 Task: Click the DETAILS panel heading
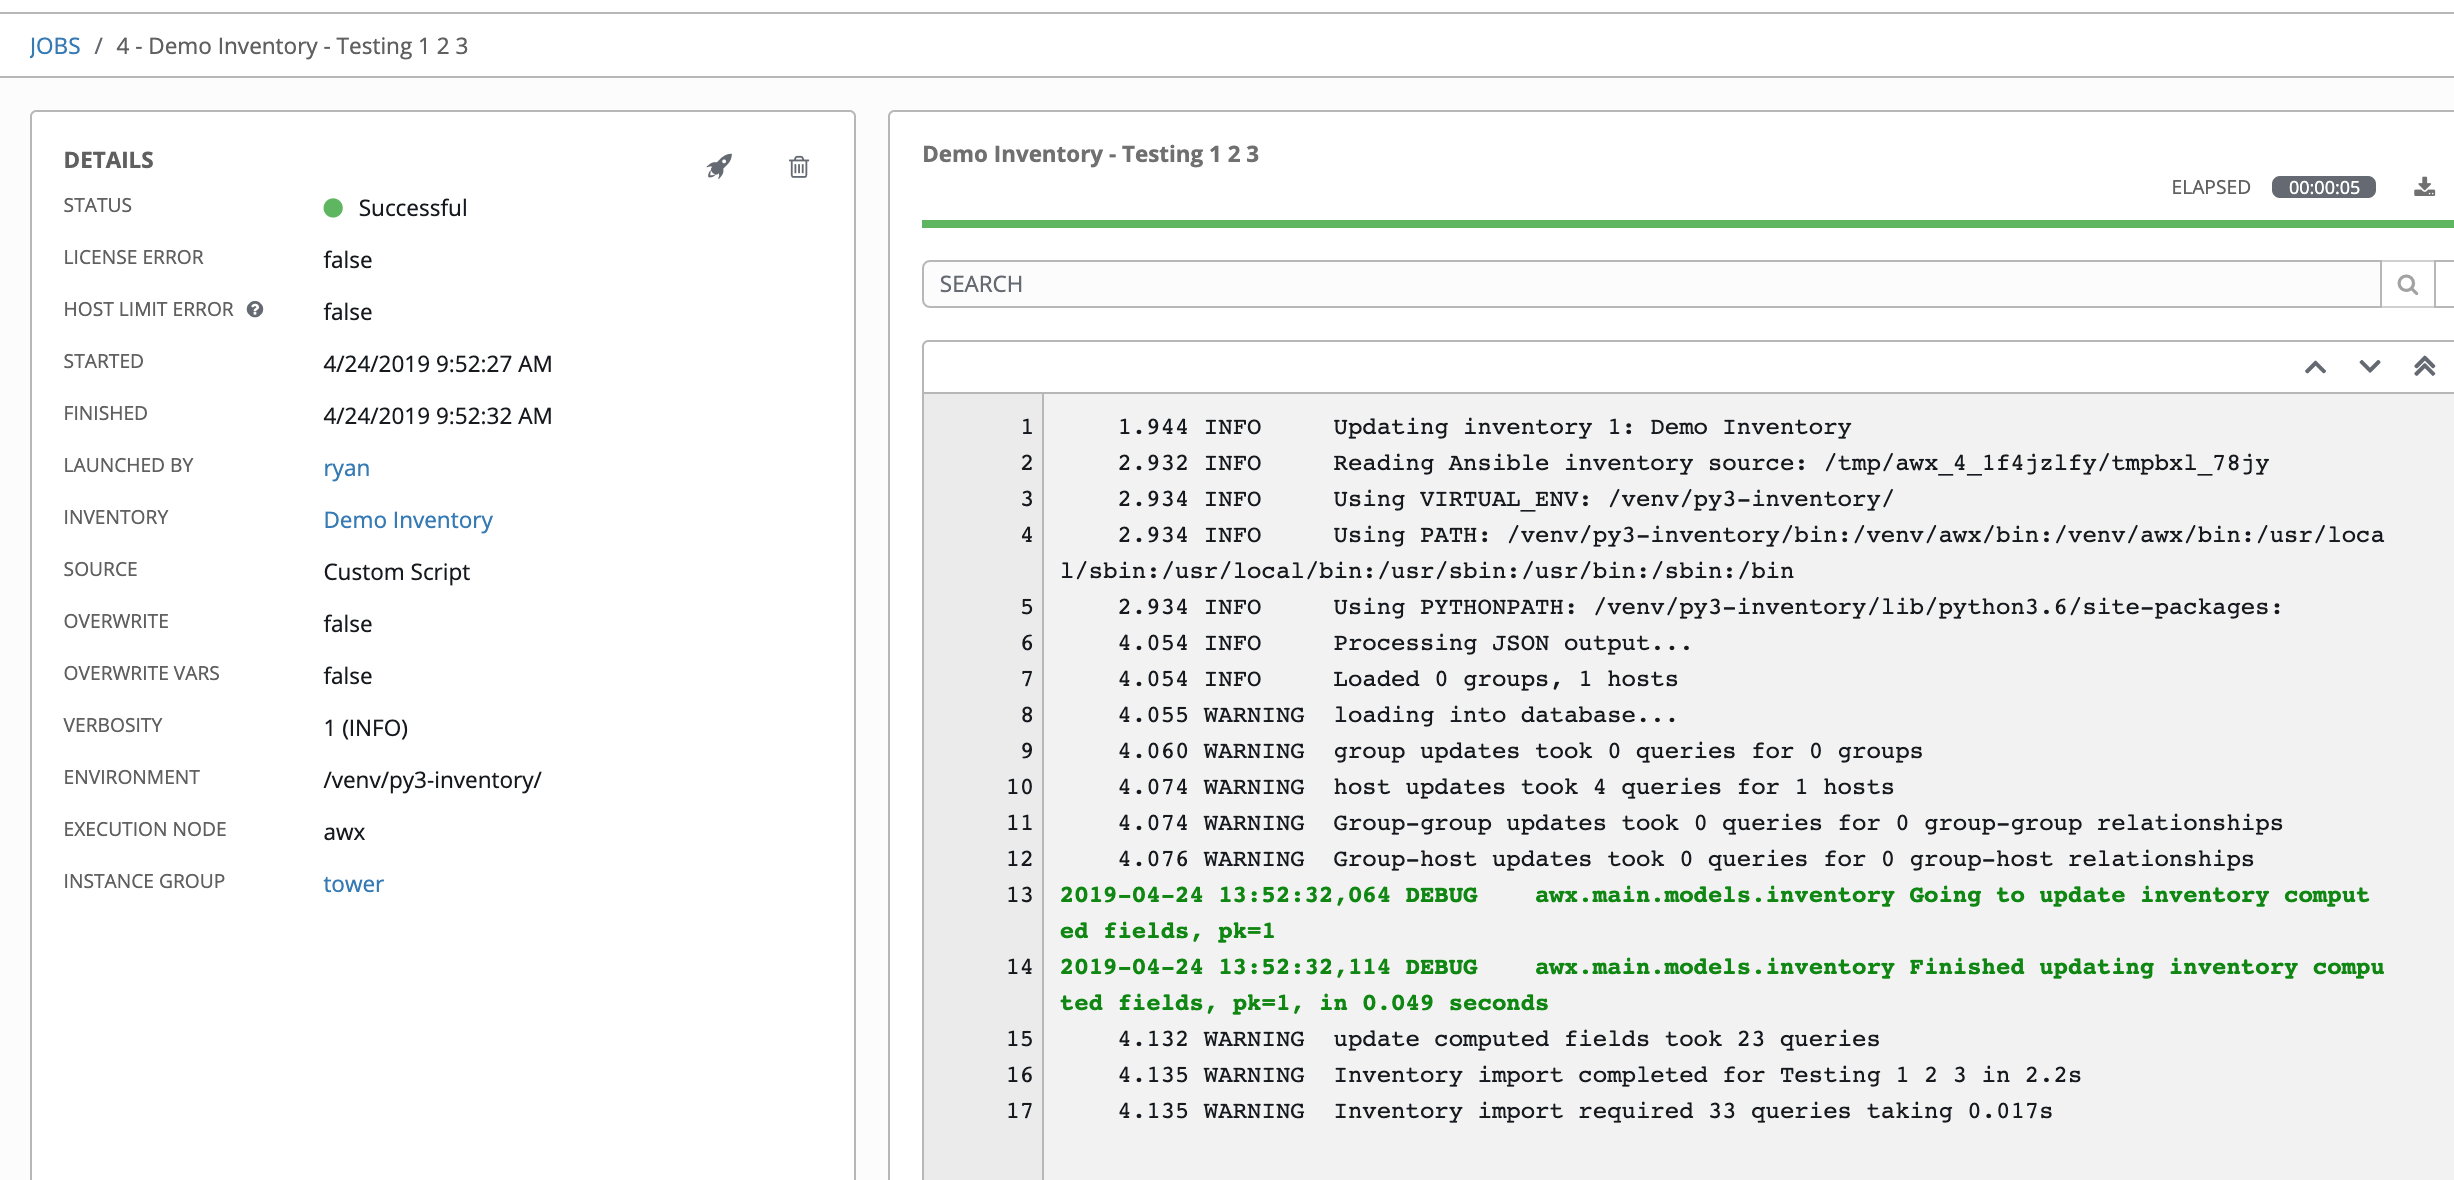[109, 160]
